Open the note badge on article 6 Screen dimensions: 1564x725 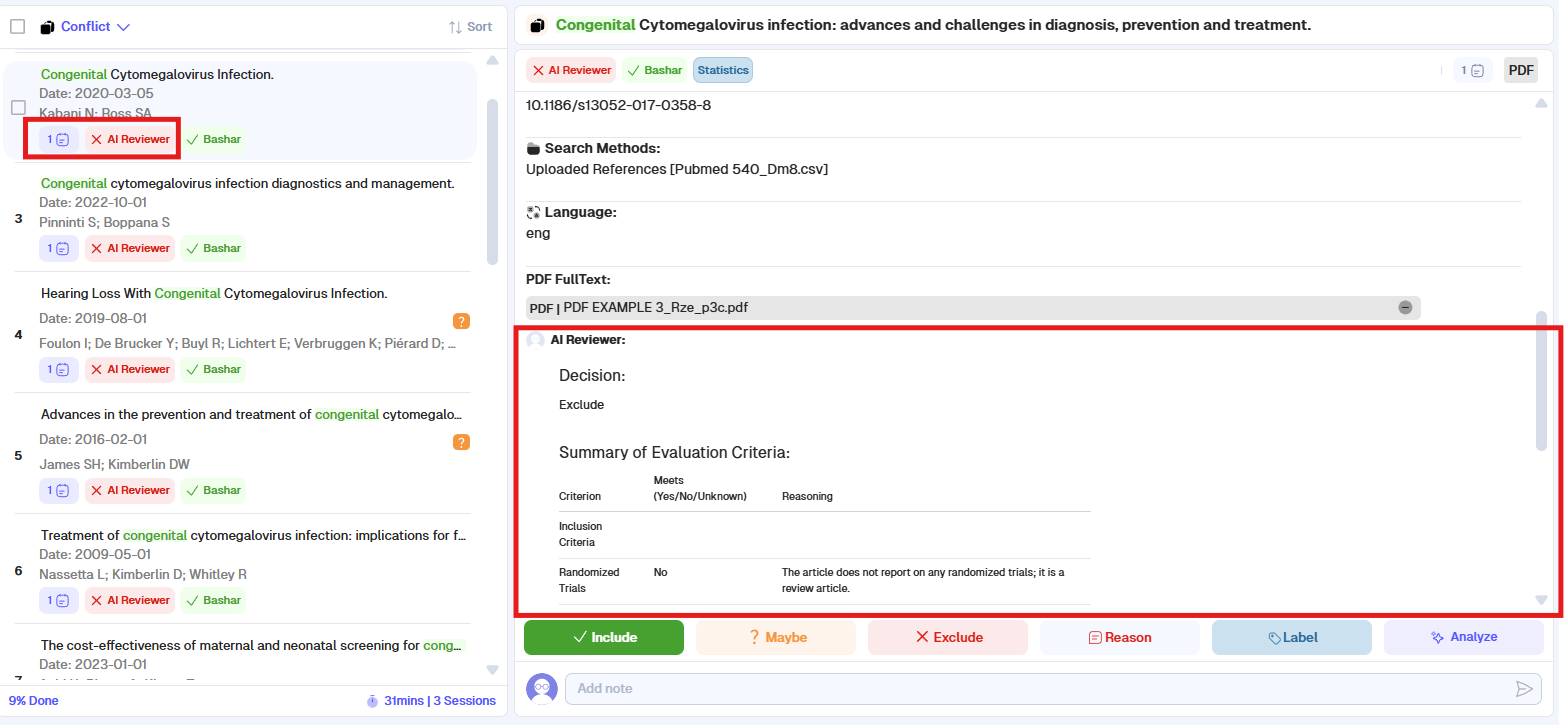[x=59, y=600]
